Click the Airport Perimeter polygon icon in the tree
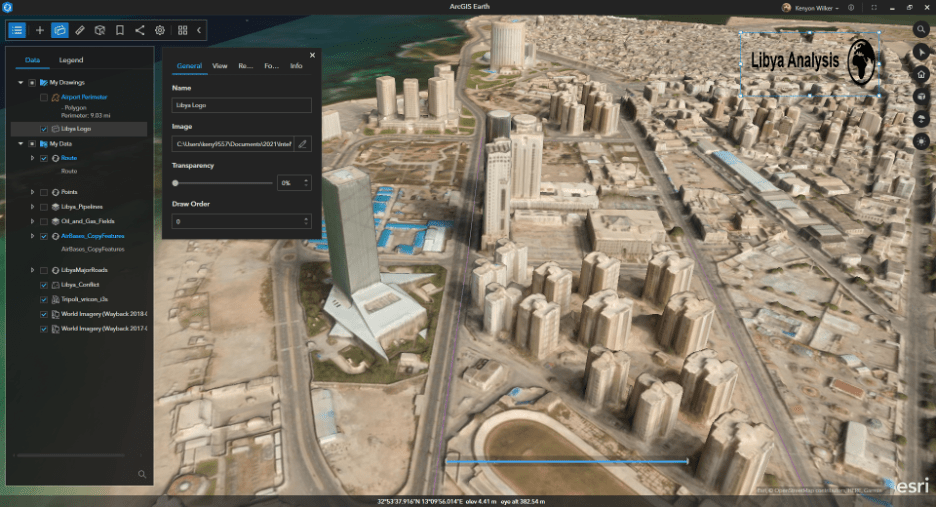936x508 pixels. coord(55,97)
